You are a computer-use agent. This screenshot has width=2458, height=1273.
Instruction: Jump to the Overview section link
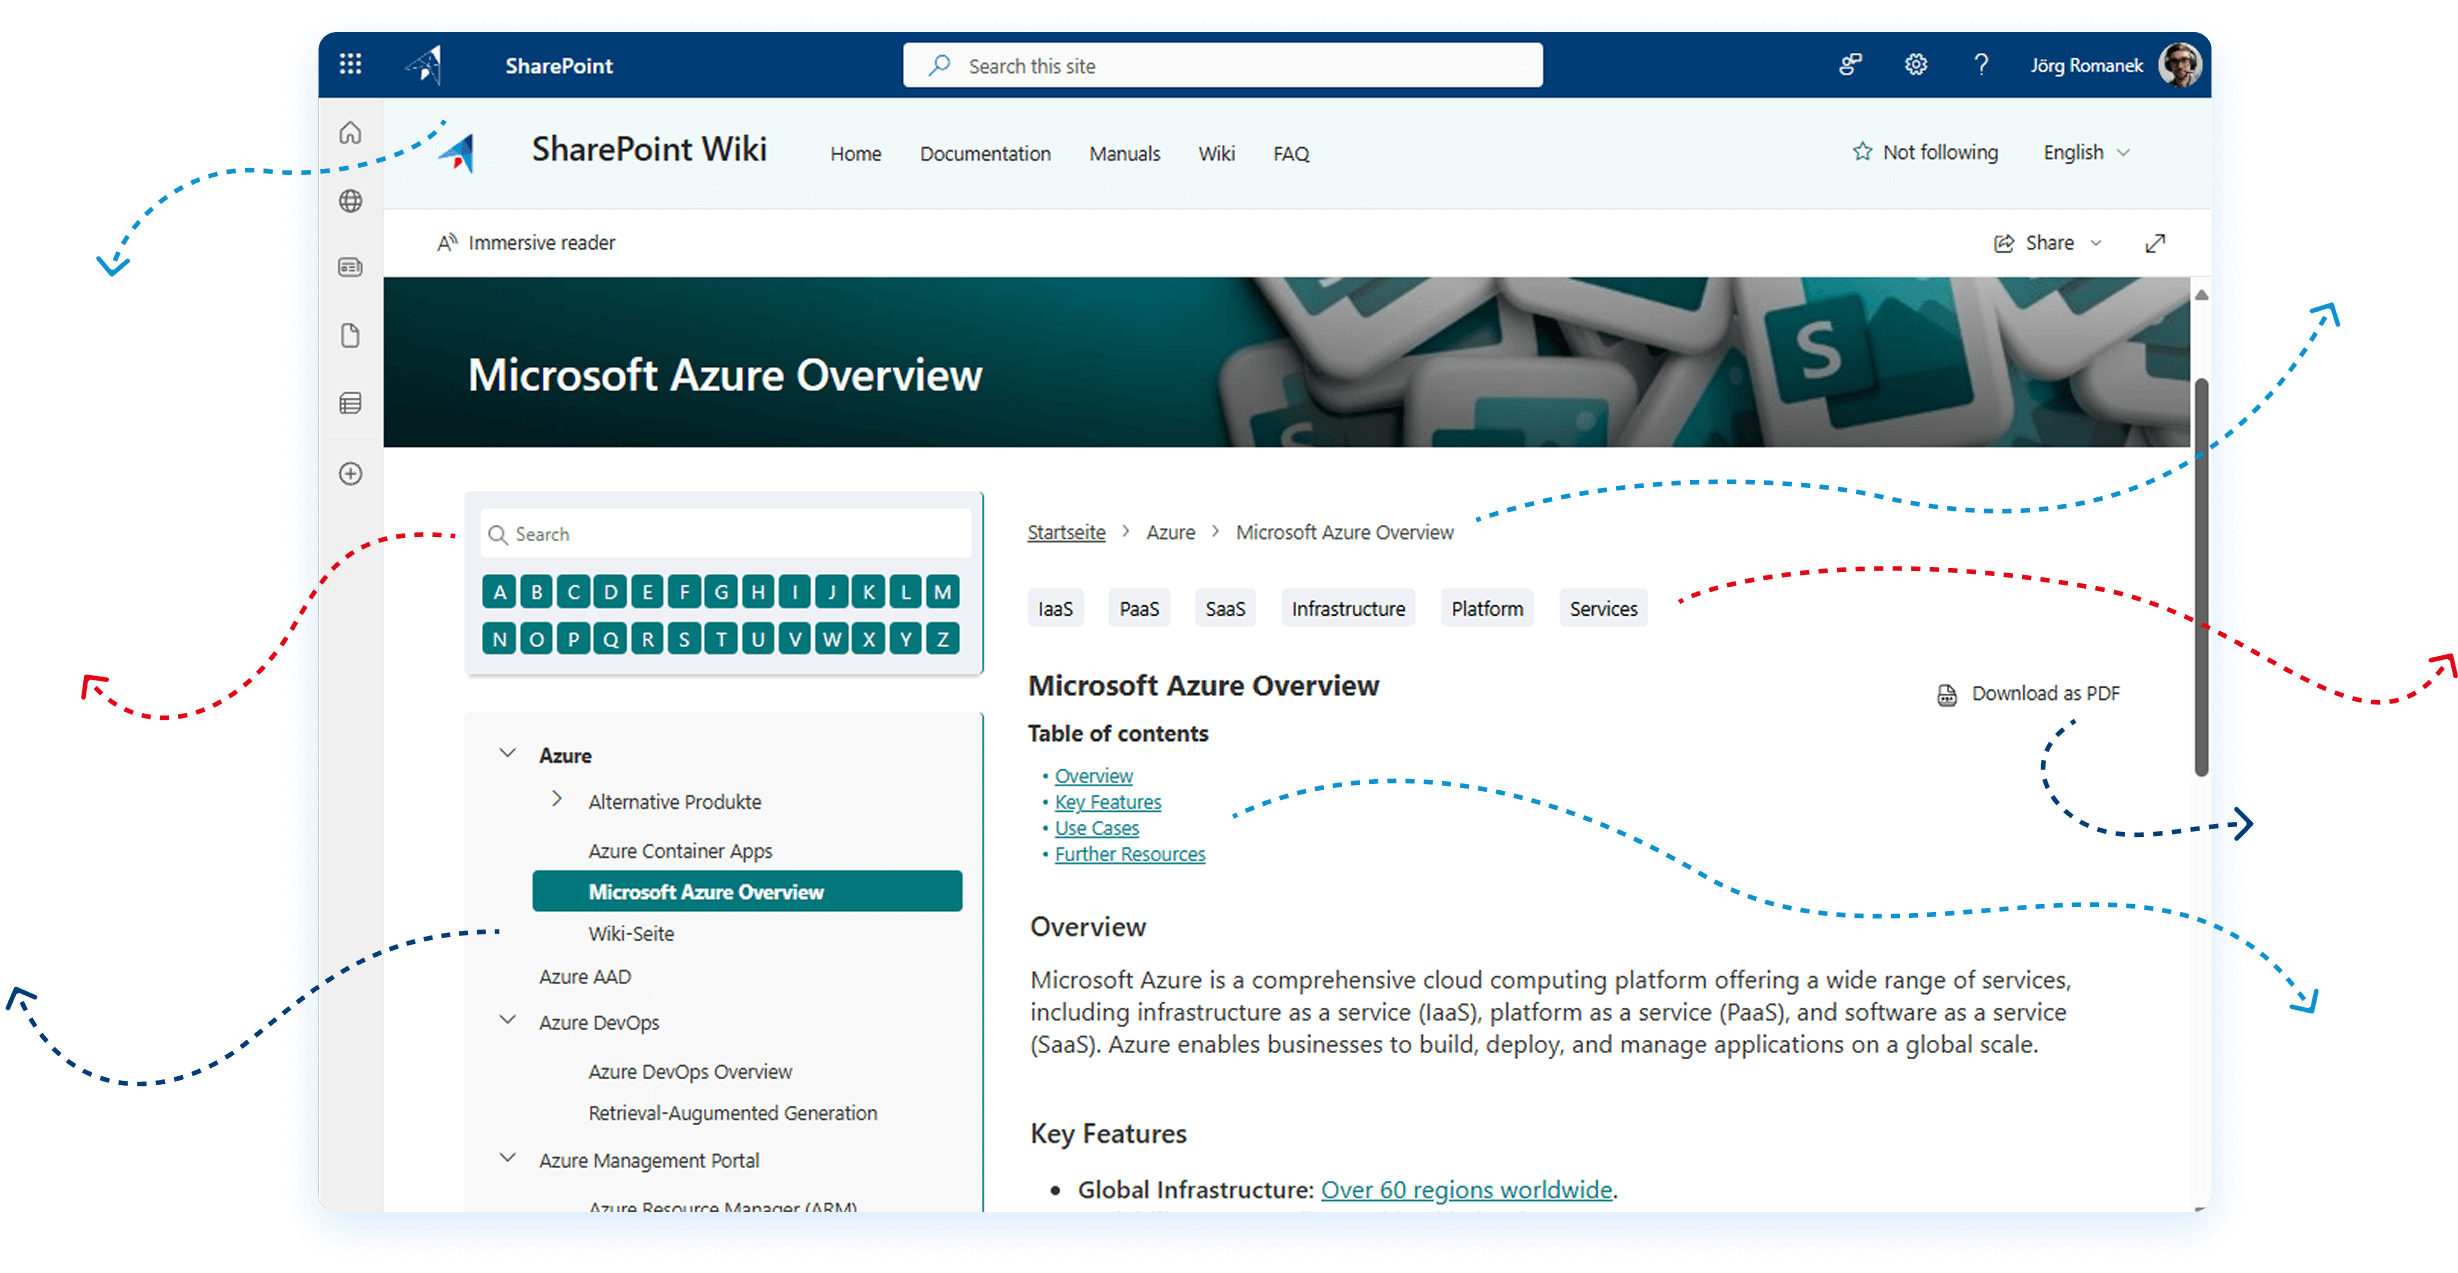pos(1094,776)
